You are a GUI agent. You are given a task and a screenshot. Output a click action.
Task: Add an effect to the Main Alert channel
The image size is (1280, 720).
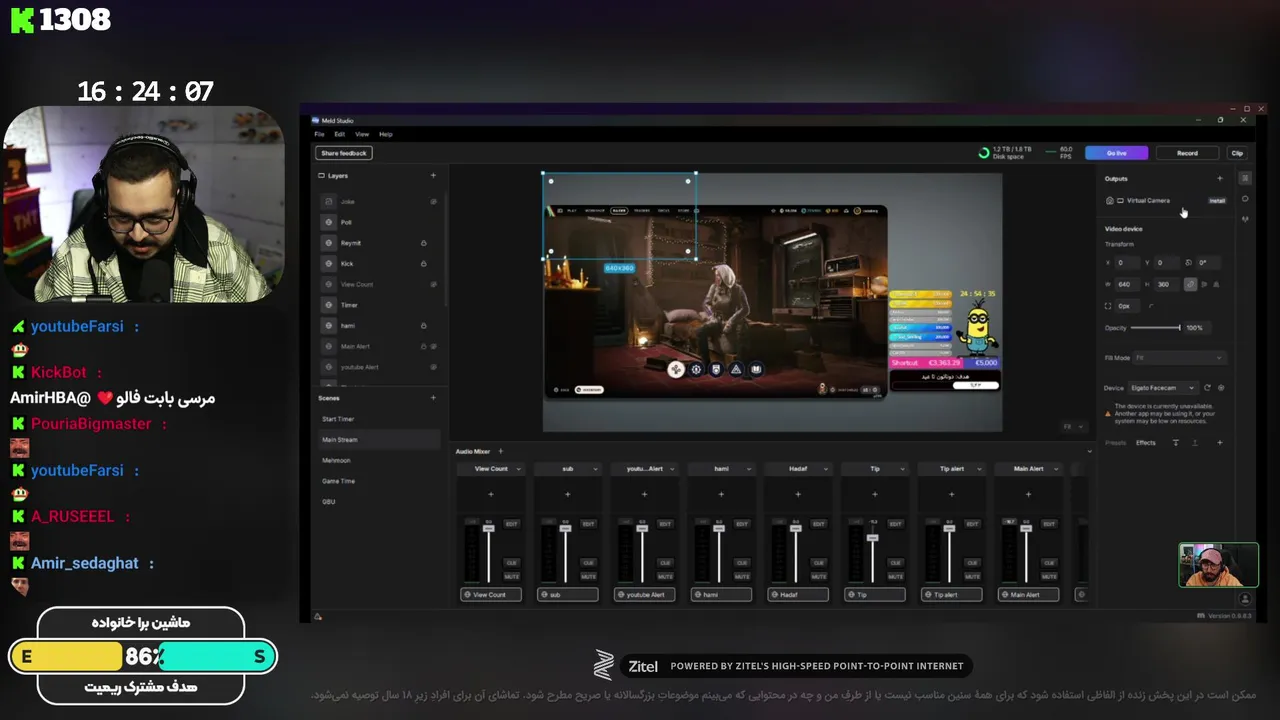coord(1028,494)
